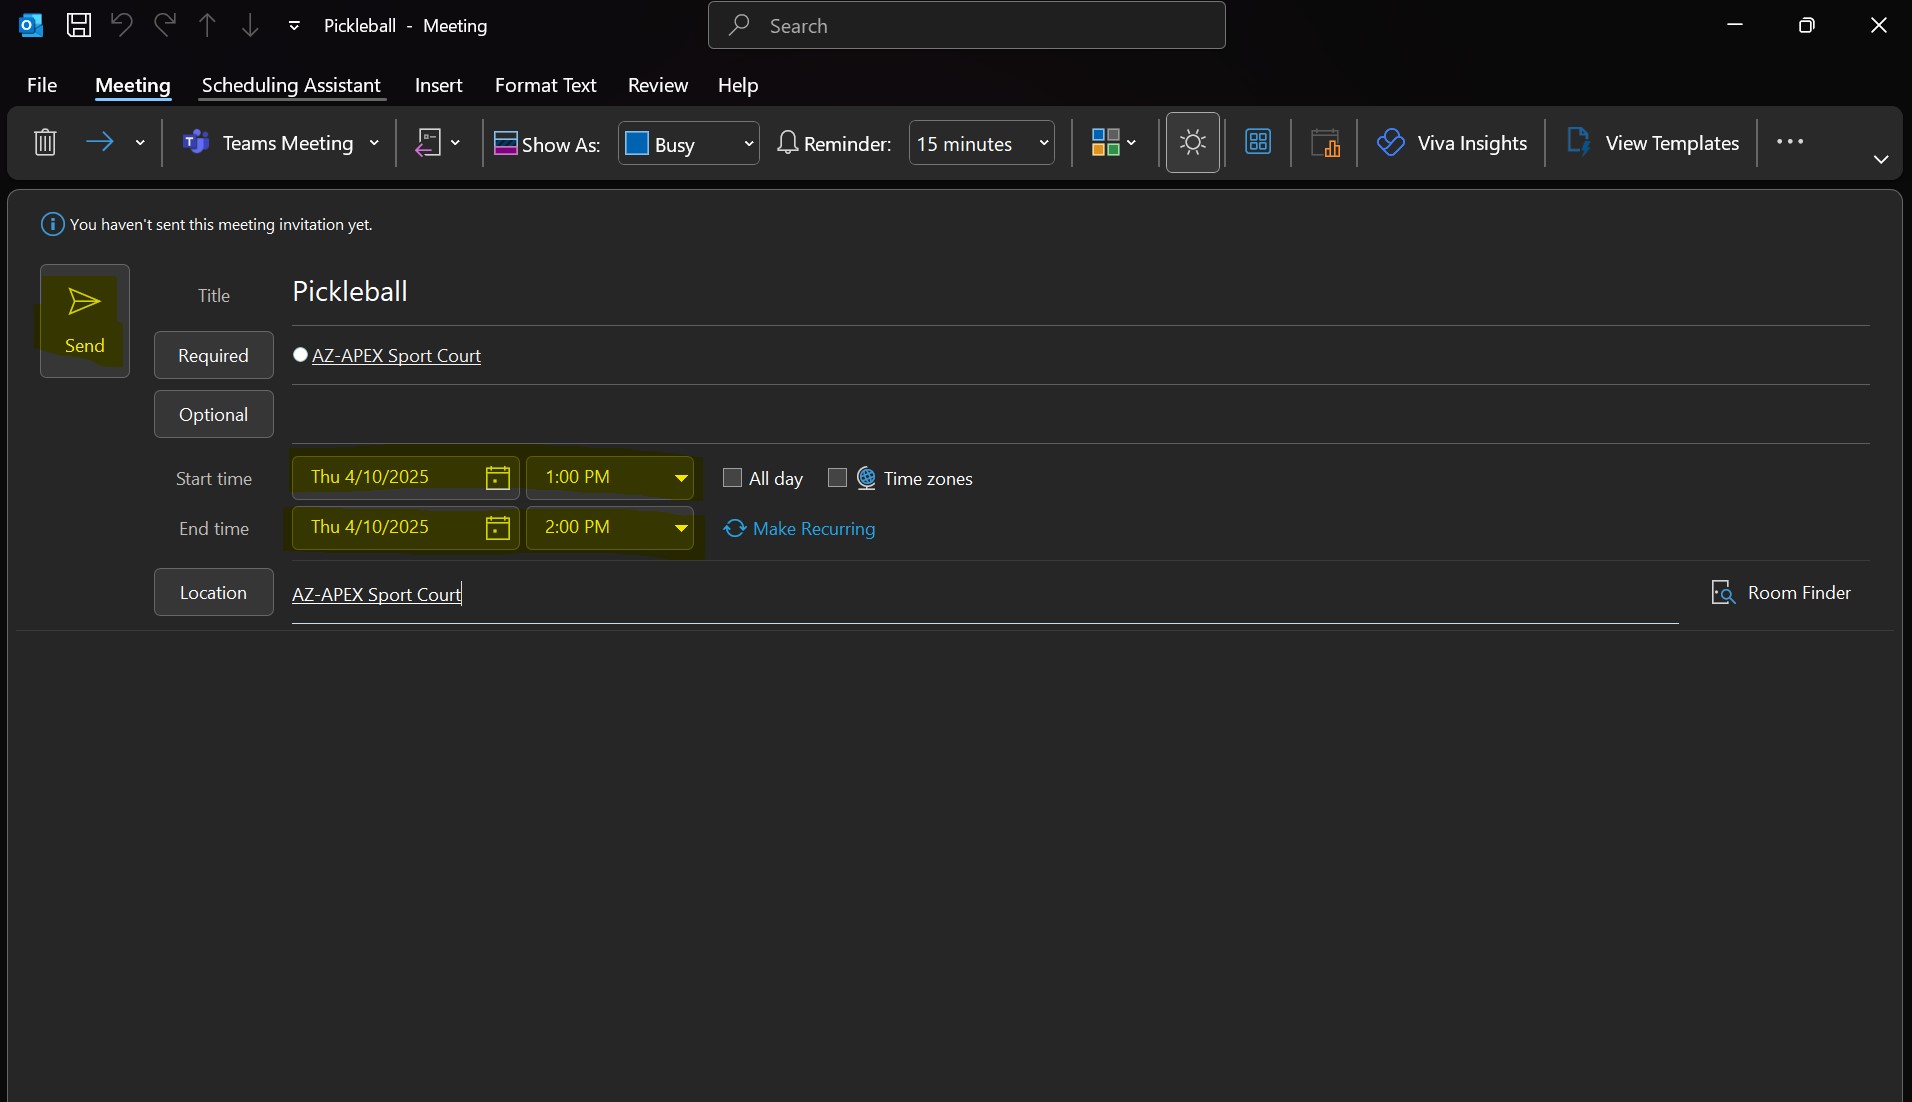1912x1102 pixels.
Task: Delete the meeting with trash icon
Action: [45, 142]
